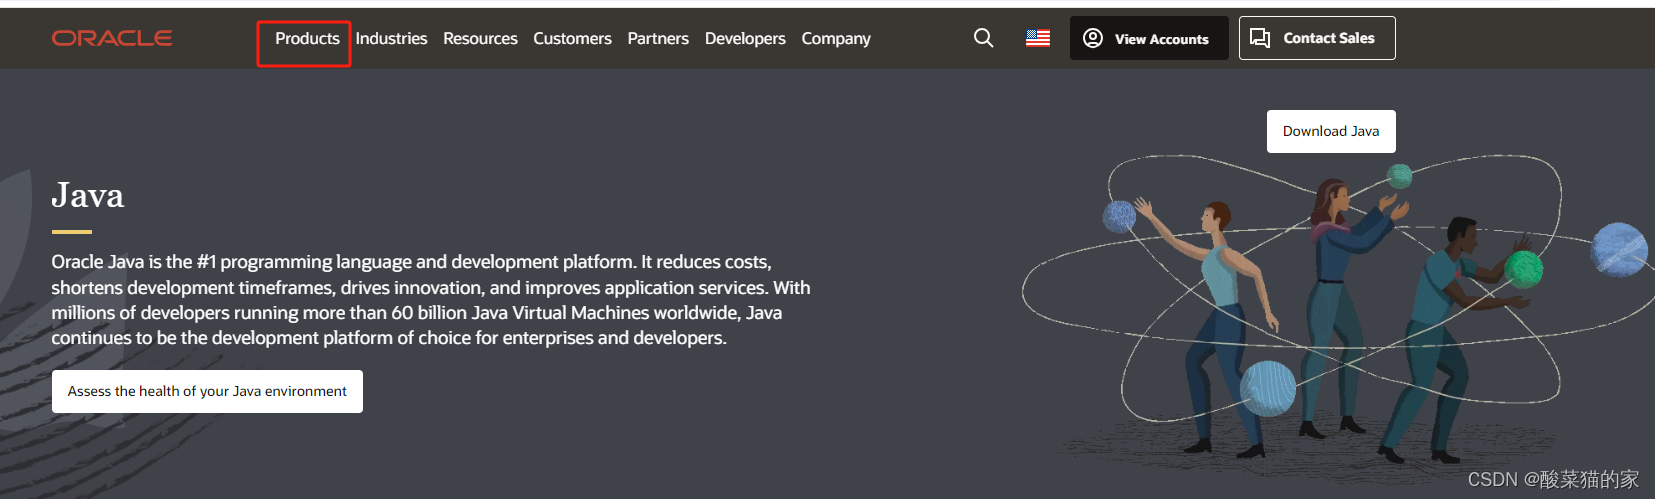This screenshot has height=499, width=1655.
Task: Click the Oracle logo
Action: (112, 38)
